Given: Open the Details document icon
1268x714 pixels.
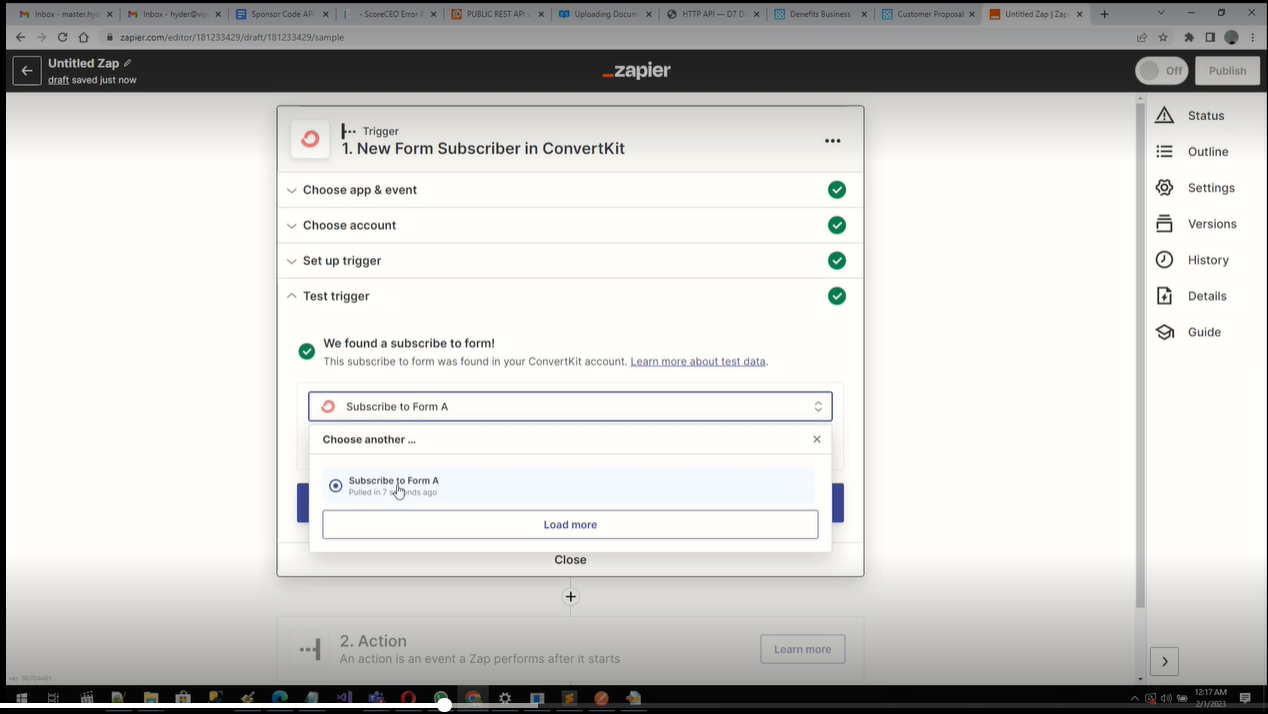Looking at the screenshot, I should click(x=1164, y=296).
